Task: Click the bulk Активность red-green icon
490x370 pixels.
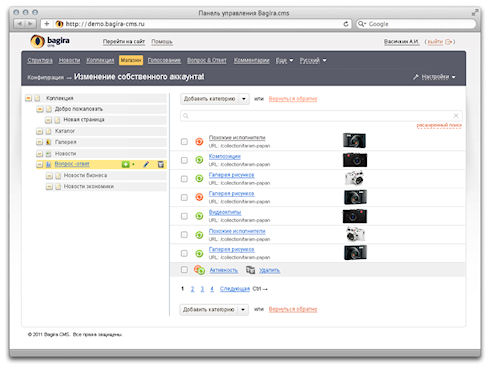Action: click(x=199, y=270)
